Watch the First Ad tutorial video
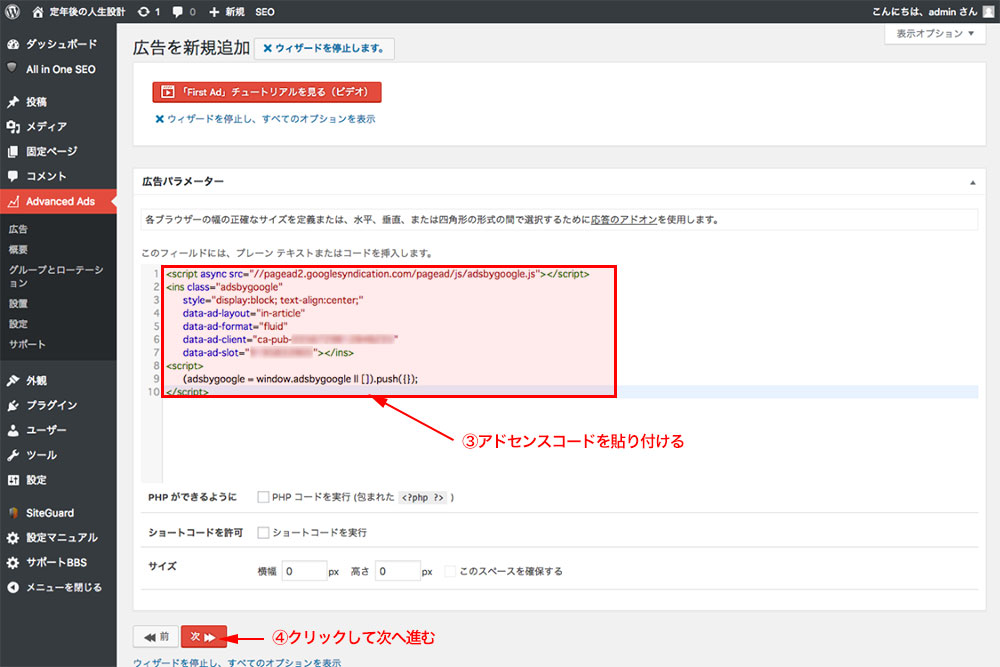The image size is (1000, 667). tap(267, 92)
